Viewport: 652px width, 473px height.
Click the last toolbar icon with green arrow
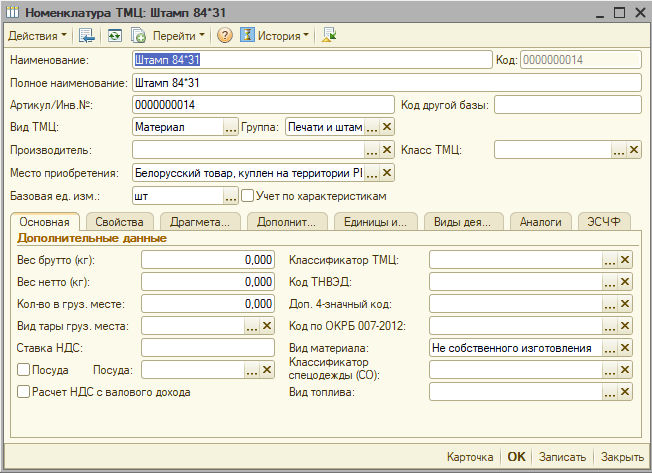pyautogui.click(x=330, y=35)
